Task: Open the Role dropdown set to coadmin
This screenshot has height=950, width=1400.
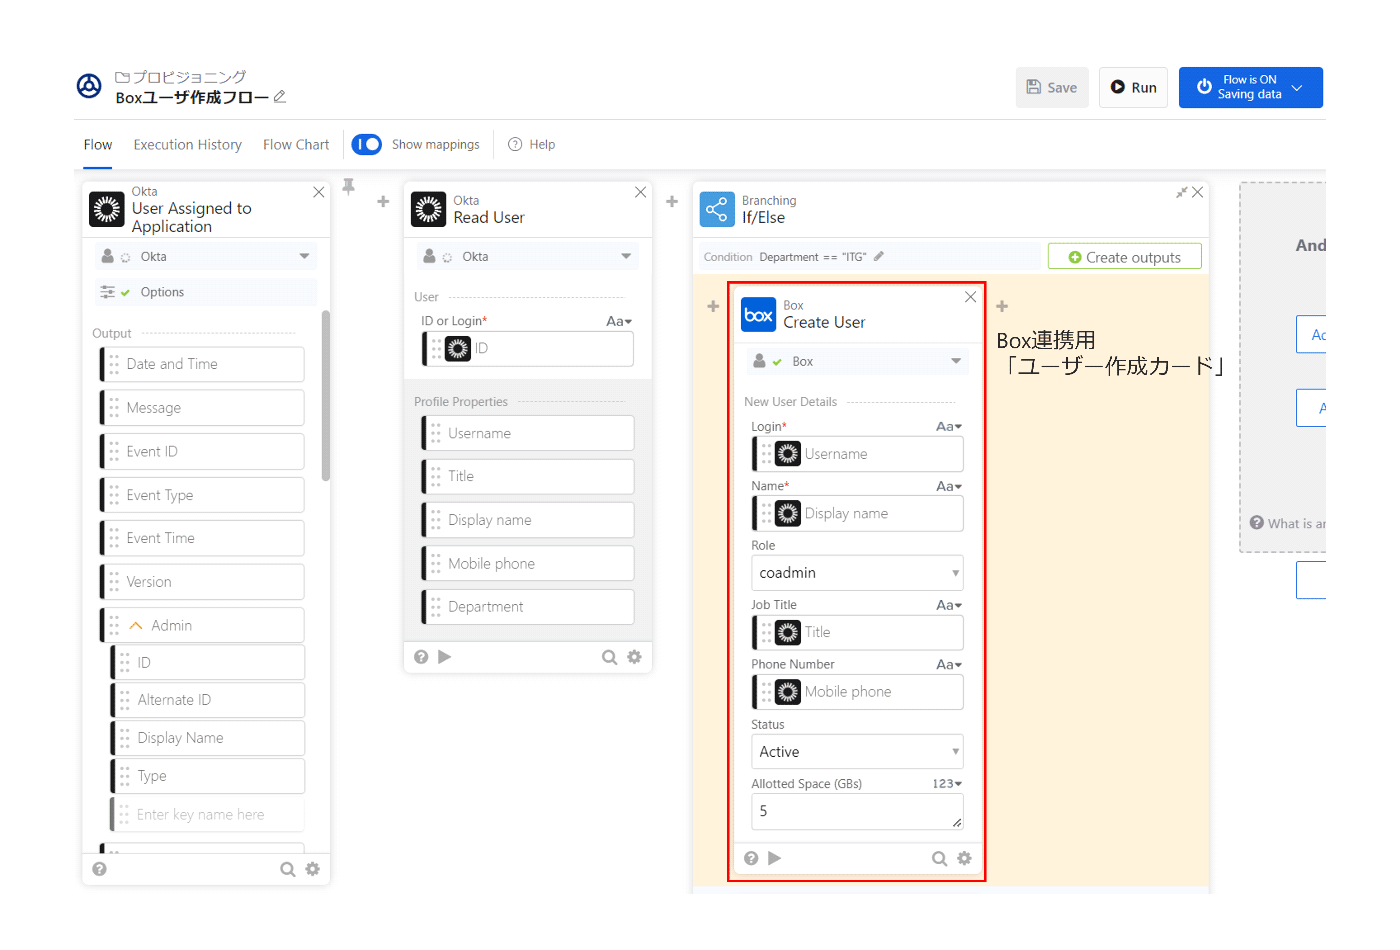Action: 856,573
